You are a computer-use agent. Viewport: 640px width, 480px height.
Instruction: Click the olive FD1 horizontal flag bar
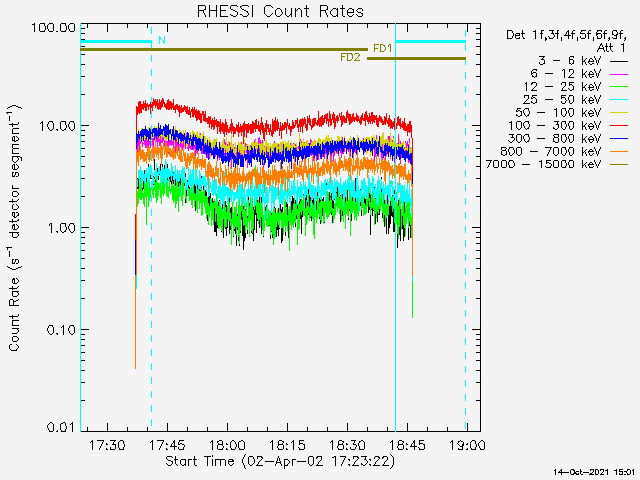224,49
